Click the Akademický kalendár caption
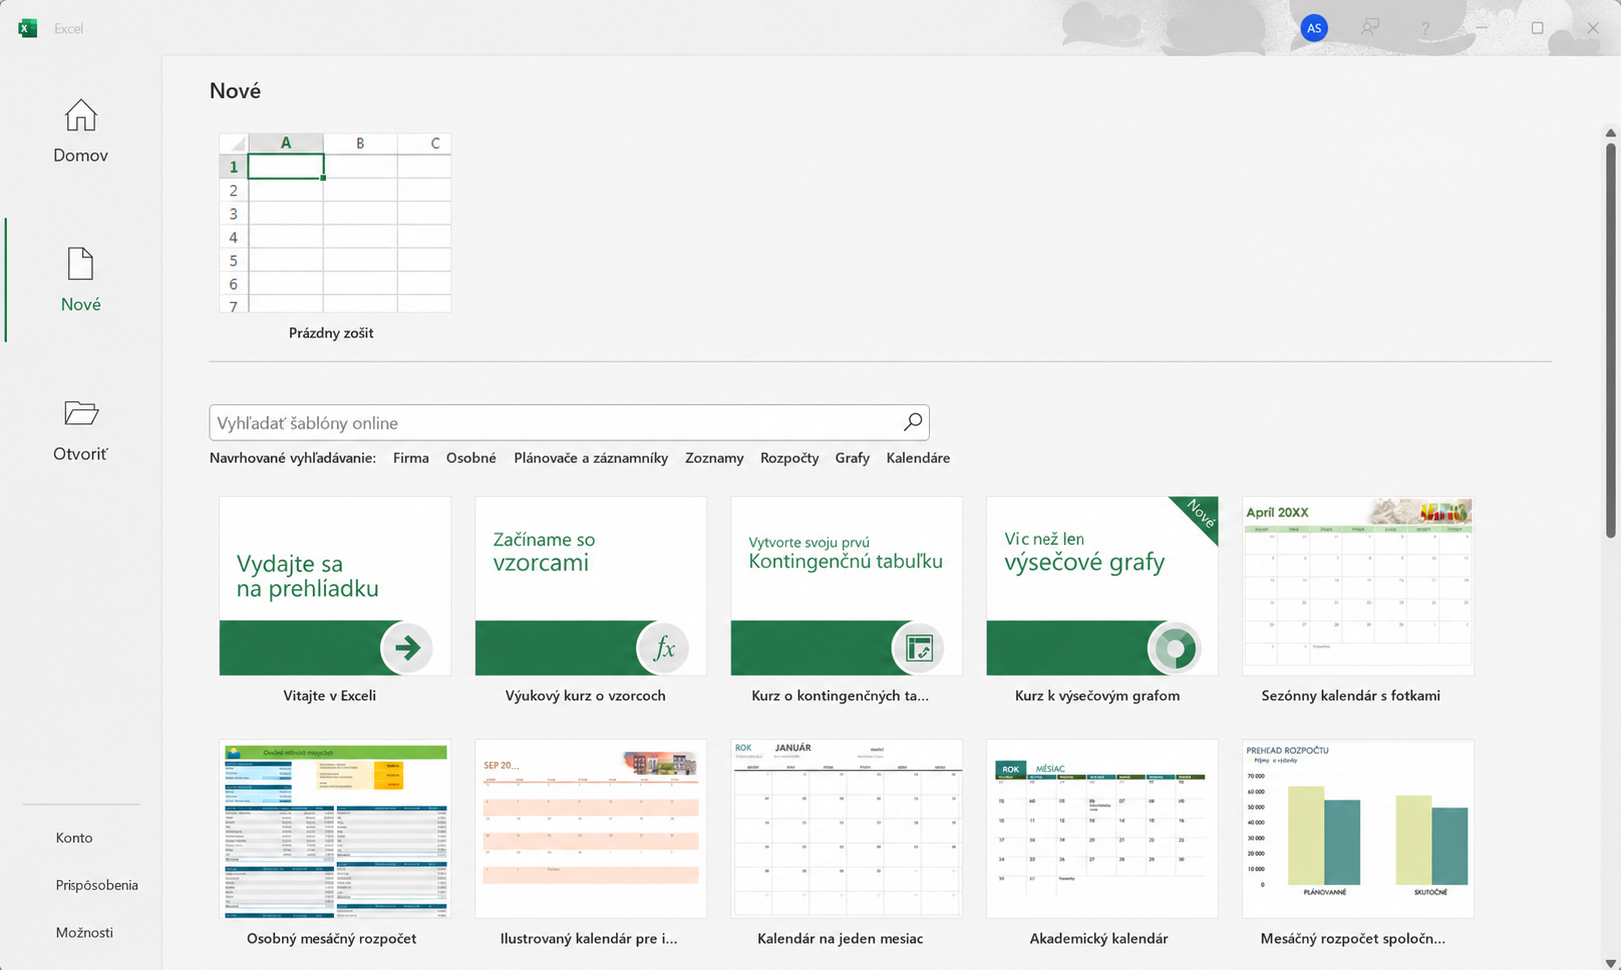The width and height of the screenshot is (1621, 970). pyautogui.click(x=1099, y=939)
